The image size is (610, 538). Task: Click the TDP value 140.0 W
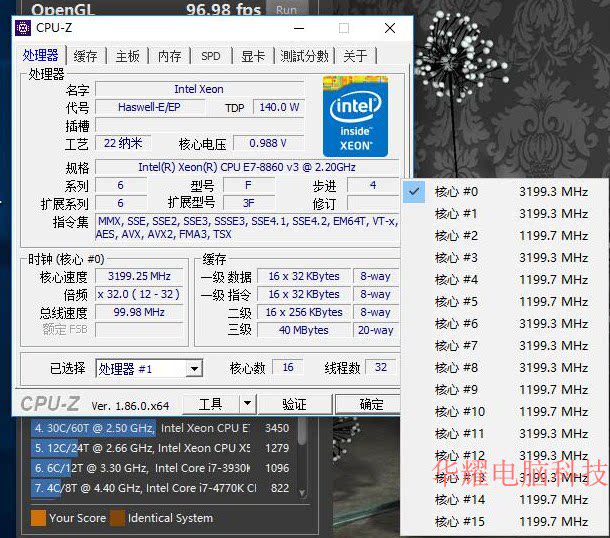pos(279,107)
